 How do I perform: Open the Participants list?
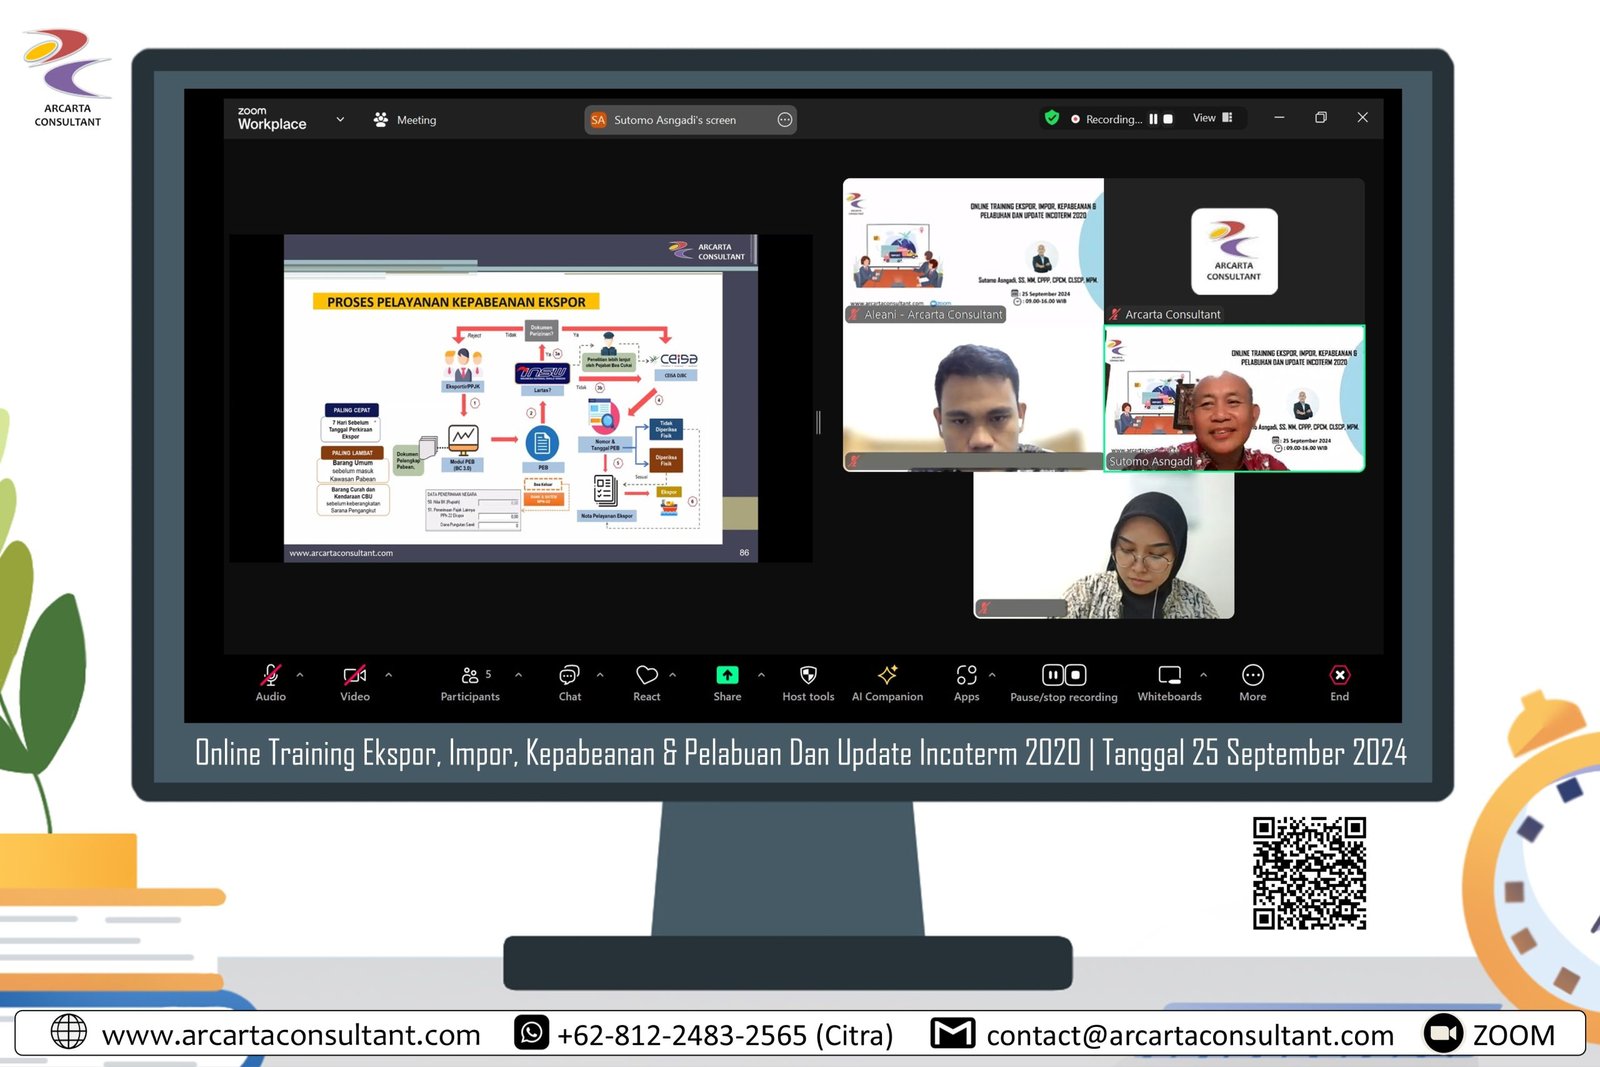(469, 676)
